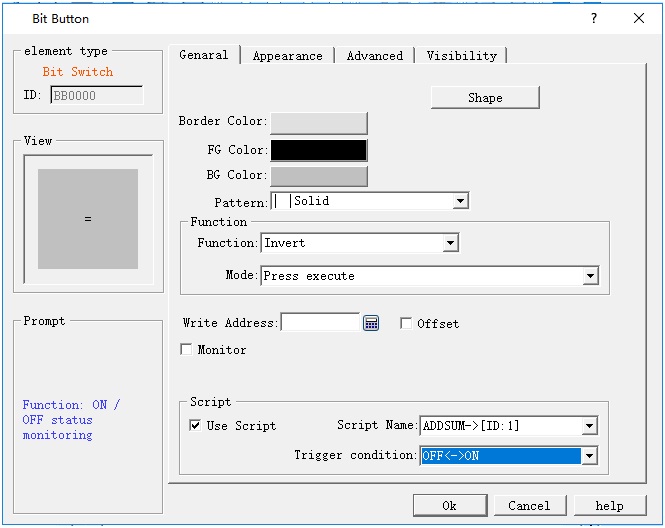Click the Write Address input field
The height and width of the screenshot is (528, 665).
pos(320,323)
